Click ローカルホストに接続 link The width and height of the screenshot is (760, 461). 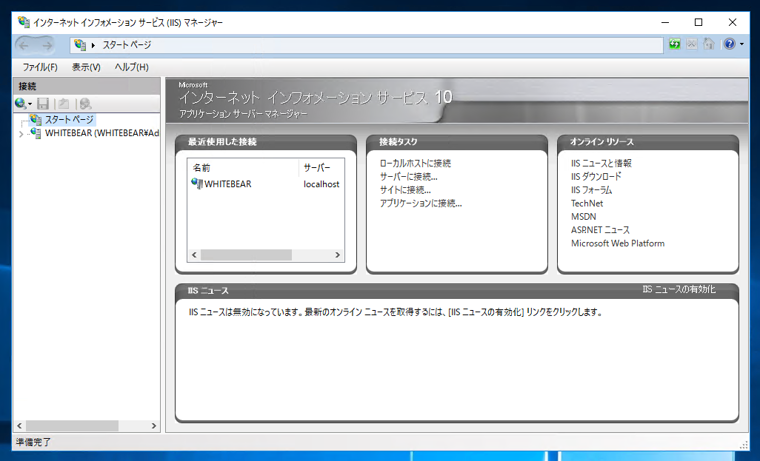(415, 163)
